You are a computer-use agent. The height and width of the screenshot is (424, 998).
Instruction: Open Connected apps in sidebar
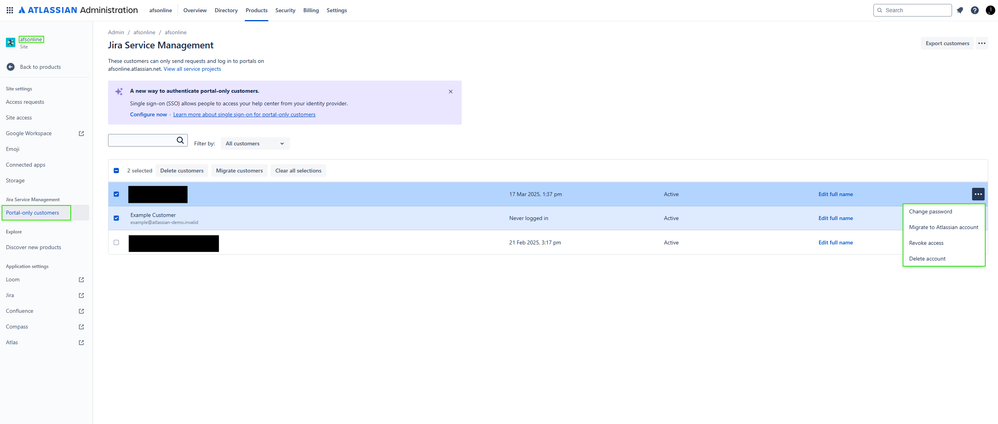click(25, 165)
